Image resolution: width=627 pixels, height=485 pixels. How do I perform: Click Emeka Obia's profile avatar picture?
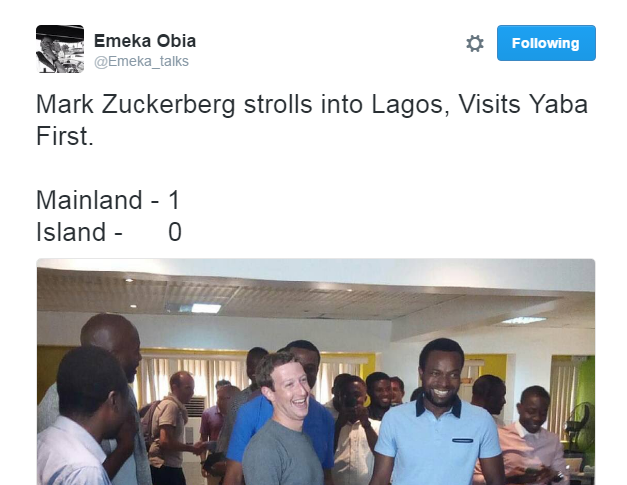[60, 49]
